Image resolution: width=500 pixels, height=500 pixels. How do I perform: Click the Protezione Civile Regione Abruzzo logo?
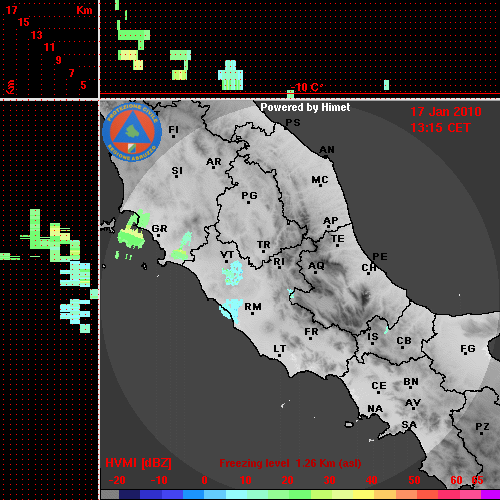pos(132,132)
